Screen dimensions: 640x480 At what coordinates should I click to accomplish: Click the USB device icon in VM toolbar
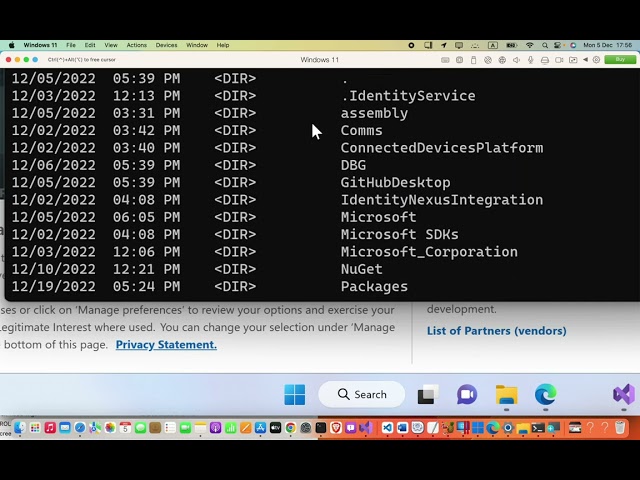point(473,60)
